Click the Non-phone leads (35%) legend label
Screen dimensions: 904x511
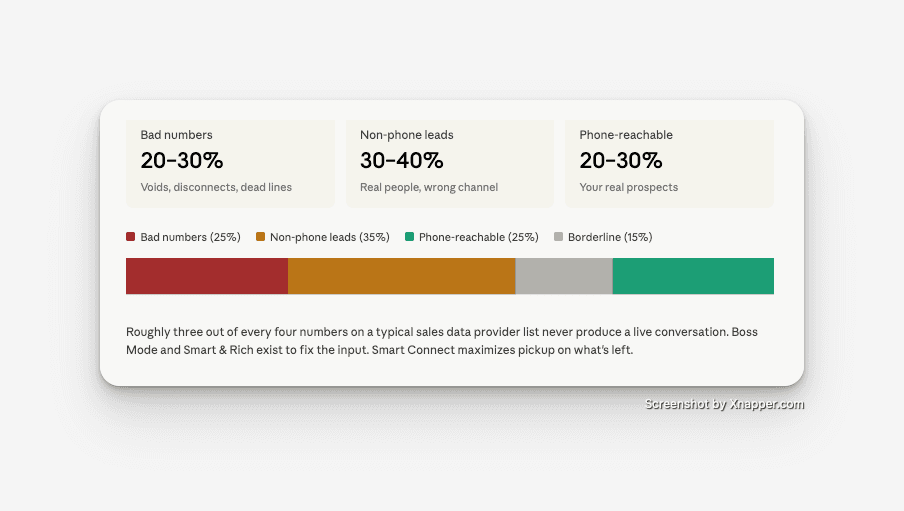pyautogui.click(x=330, y=237)
